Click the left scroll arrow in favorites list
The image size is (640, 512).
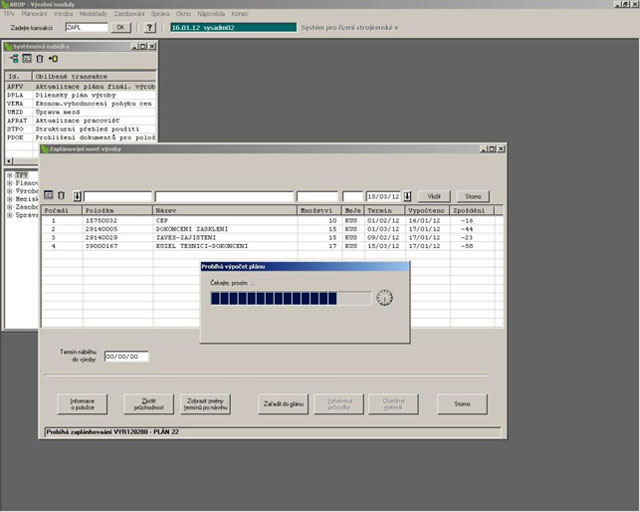[9, 161]
